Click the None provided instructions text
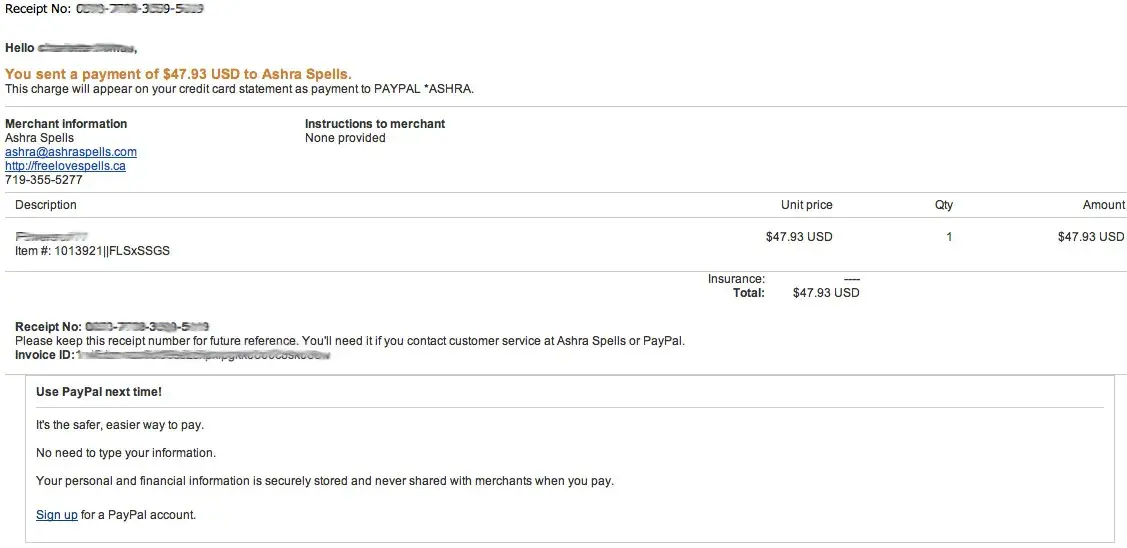 pos(345,138)
